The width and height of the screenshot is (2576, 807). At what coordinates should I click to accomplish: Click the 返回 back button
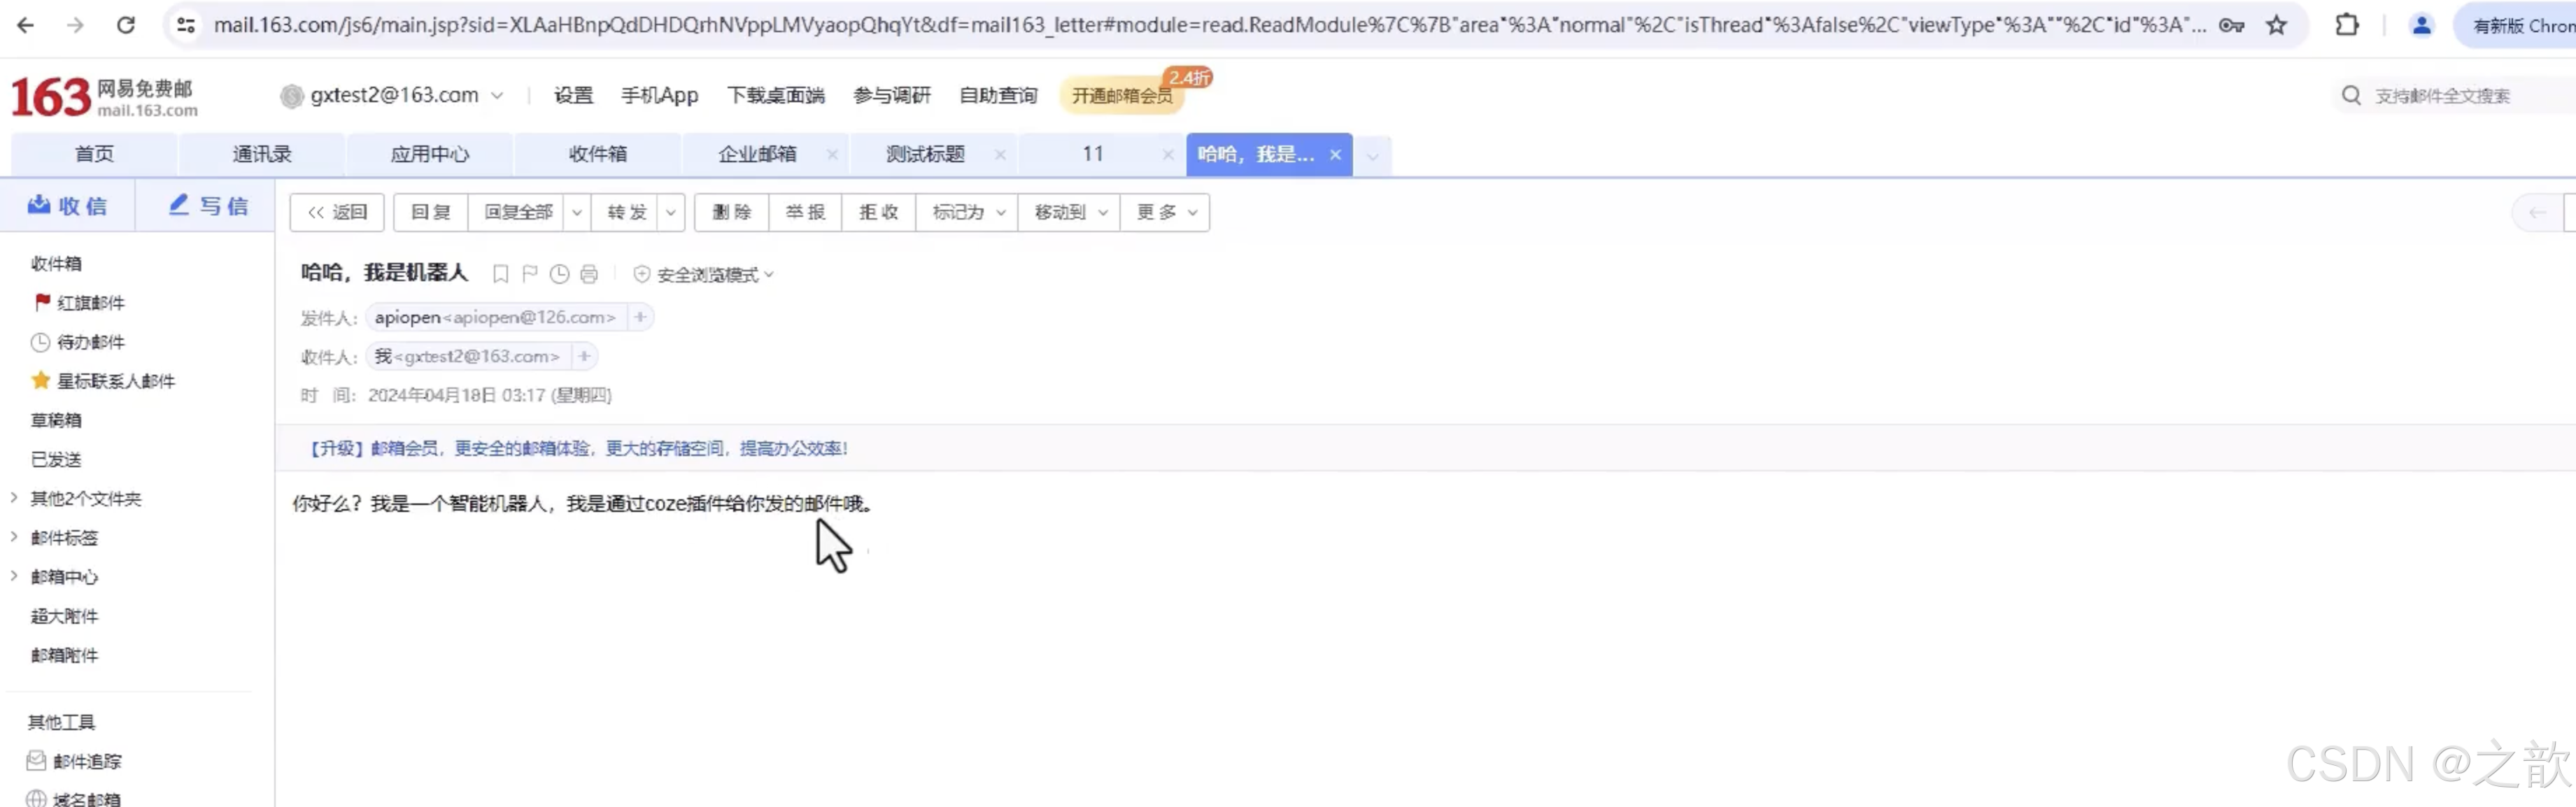[x=337, y=212]
